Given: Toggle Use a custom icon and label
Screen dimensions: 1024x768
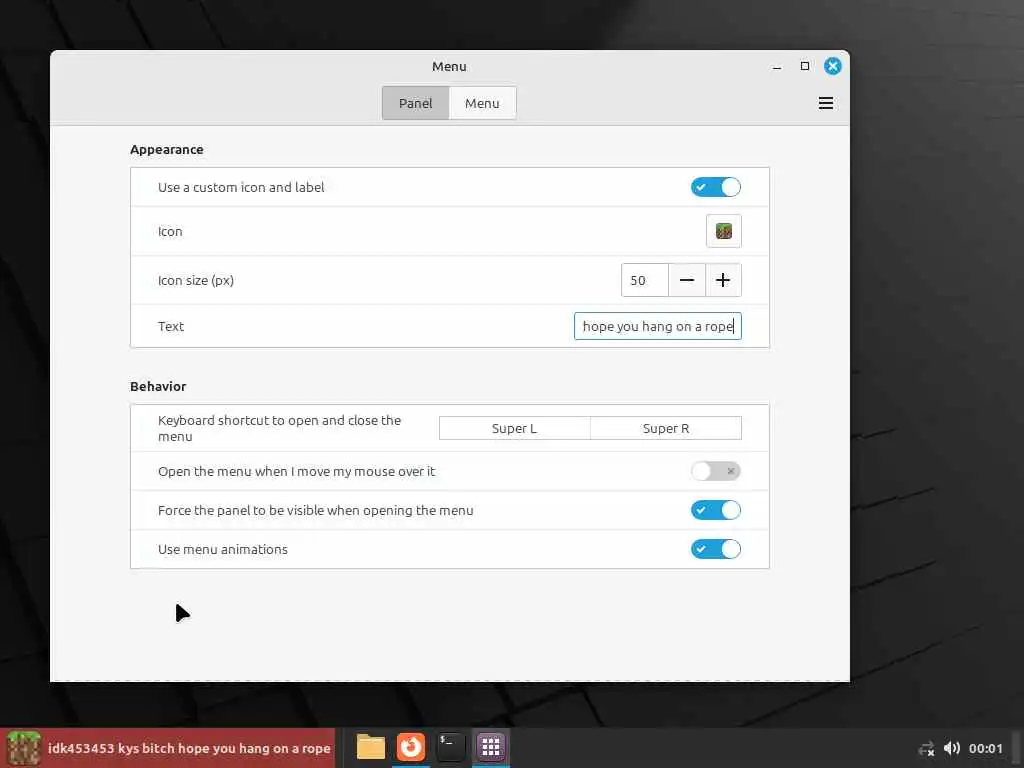Looking at the screenshot, I should point(716,187).
